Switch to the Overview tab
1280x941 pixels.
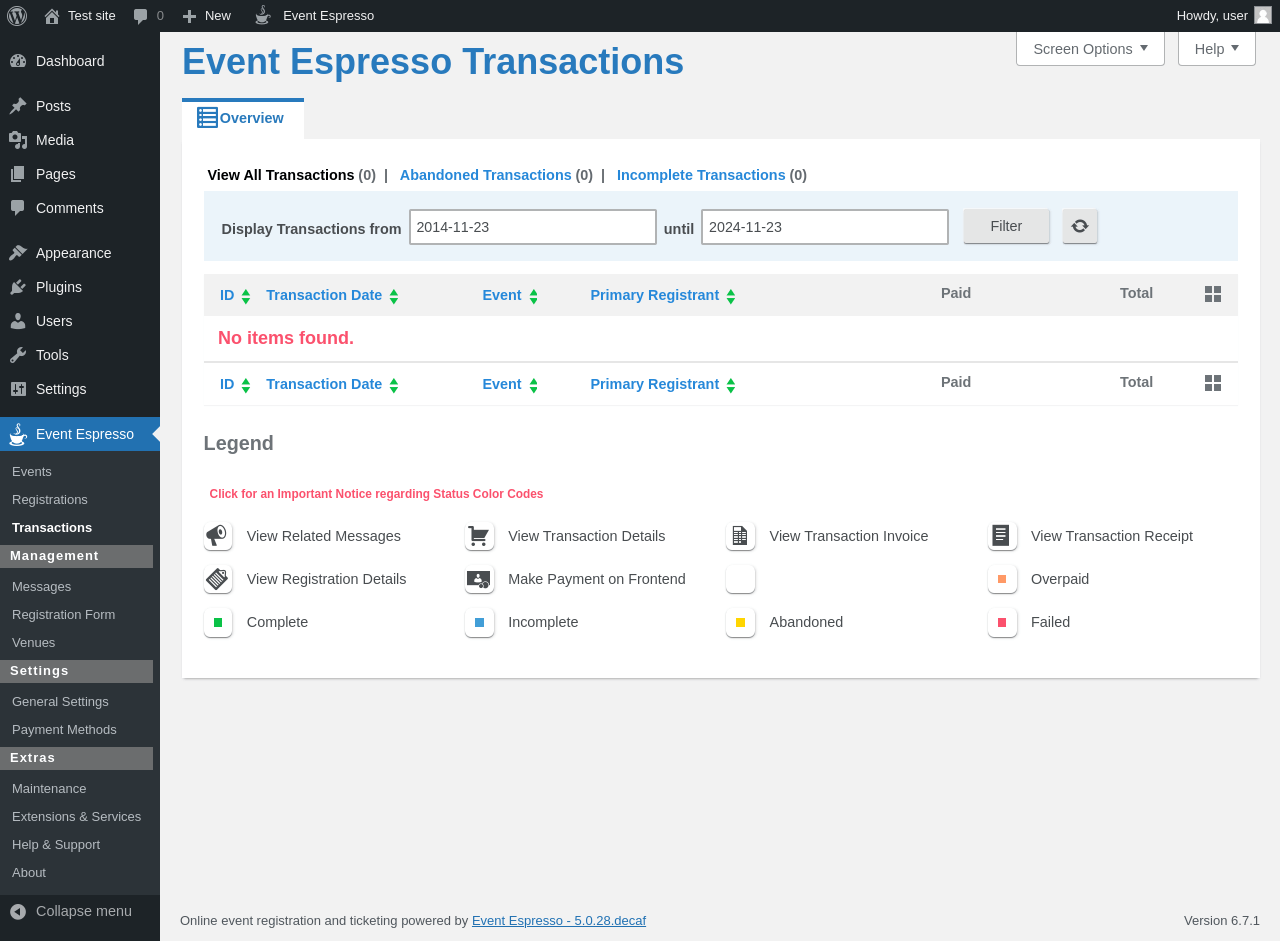pyautogui.click(x=243, y=118)
